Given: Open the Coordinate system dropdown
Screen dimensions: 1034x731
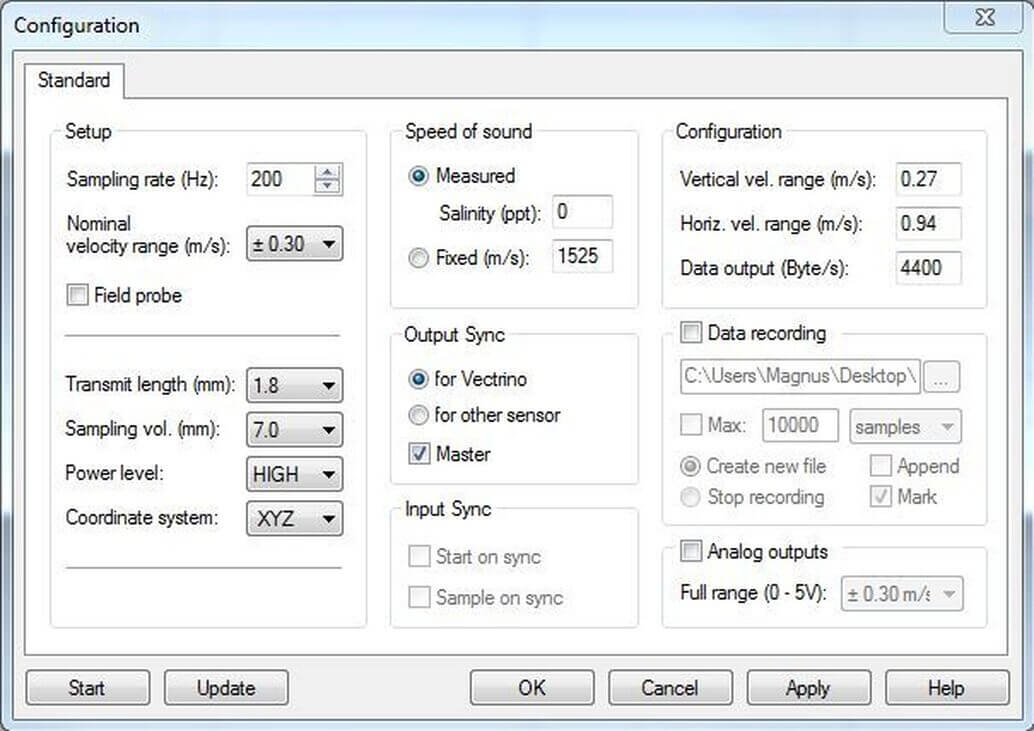Looking at the screenshot, I should click(x=294, y=518).
